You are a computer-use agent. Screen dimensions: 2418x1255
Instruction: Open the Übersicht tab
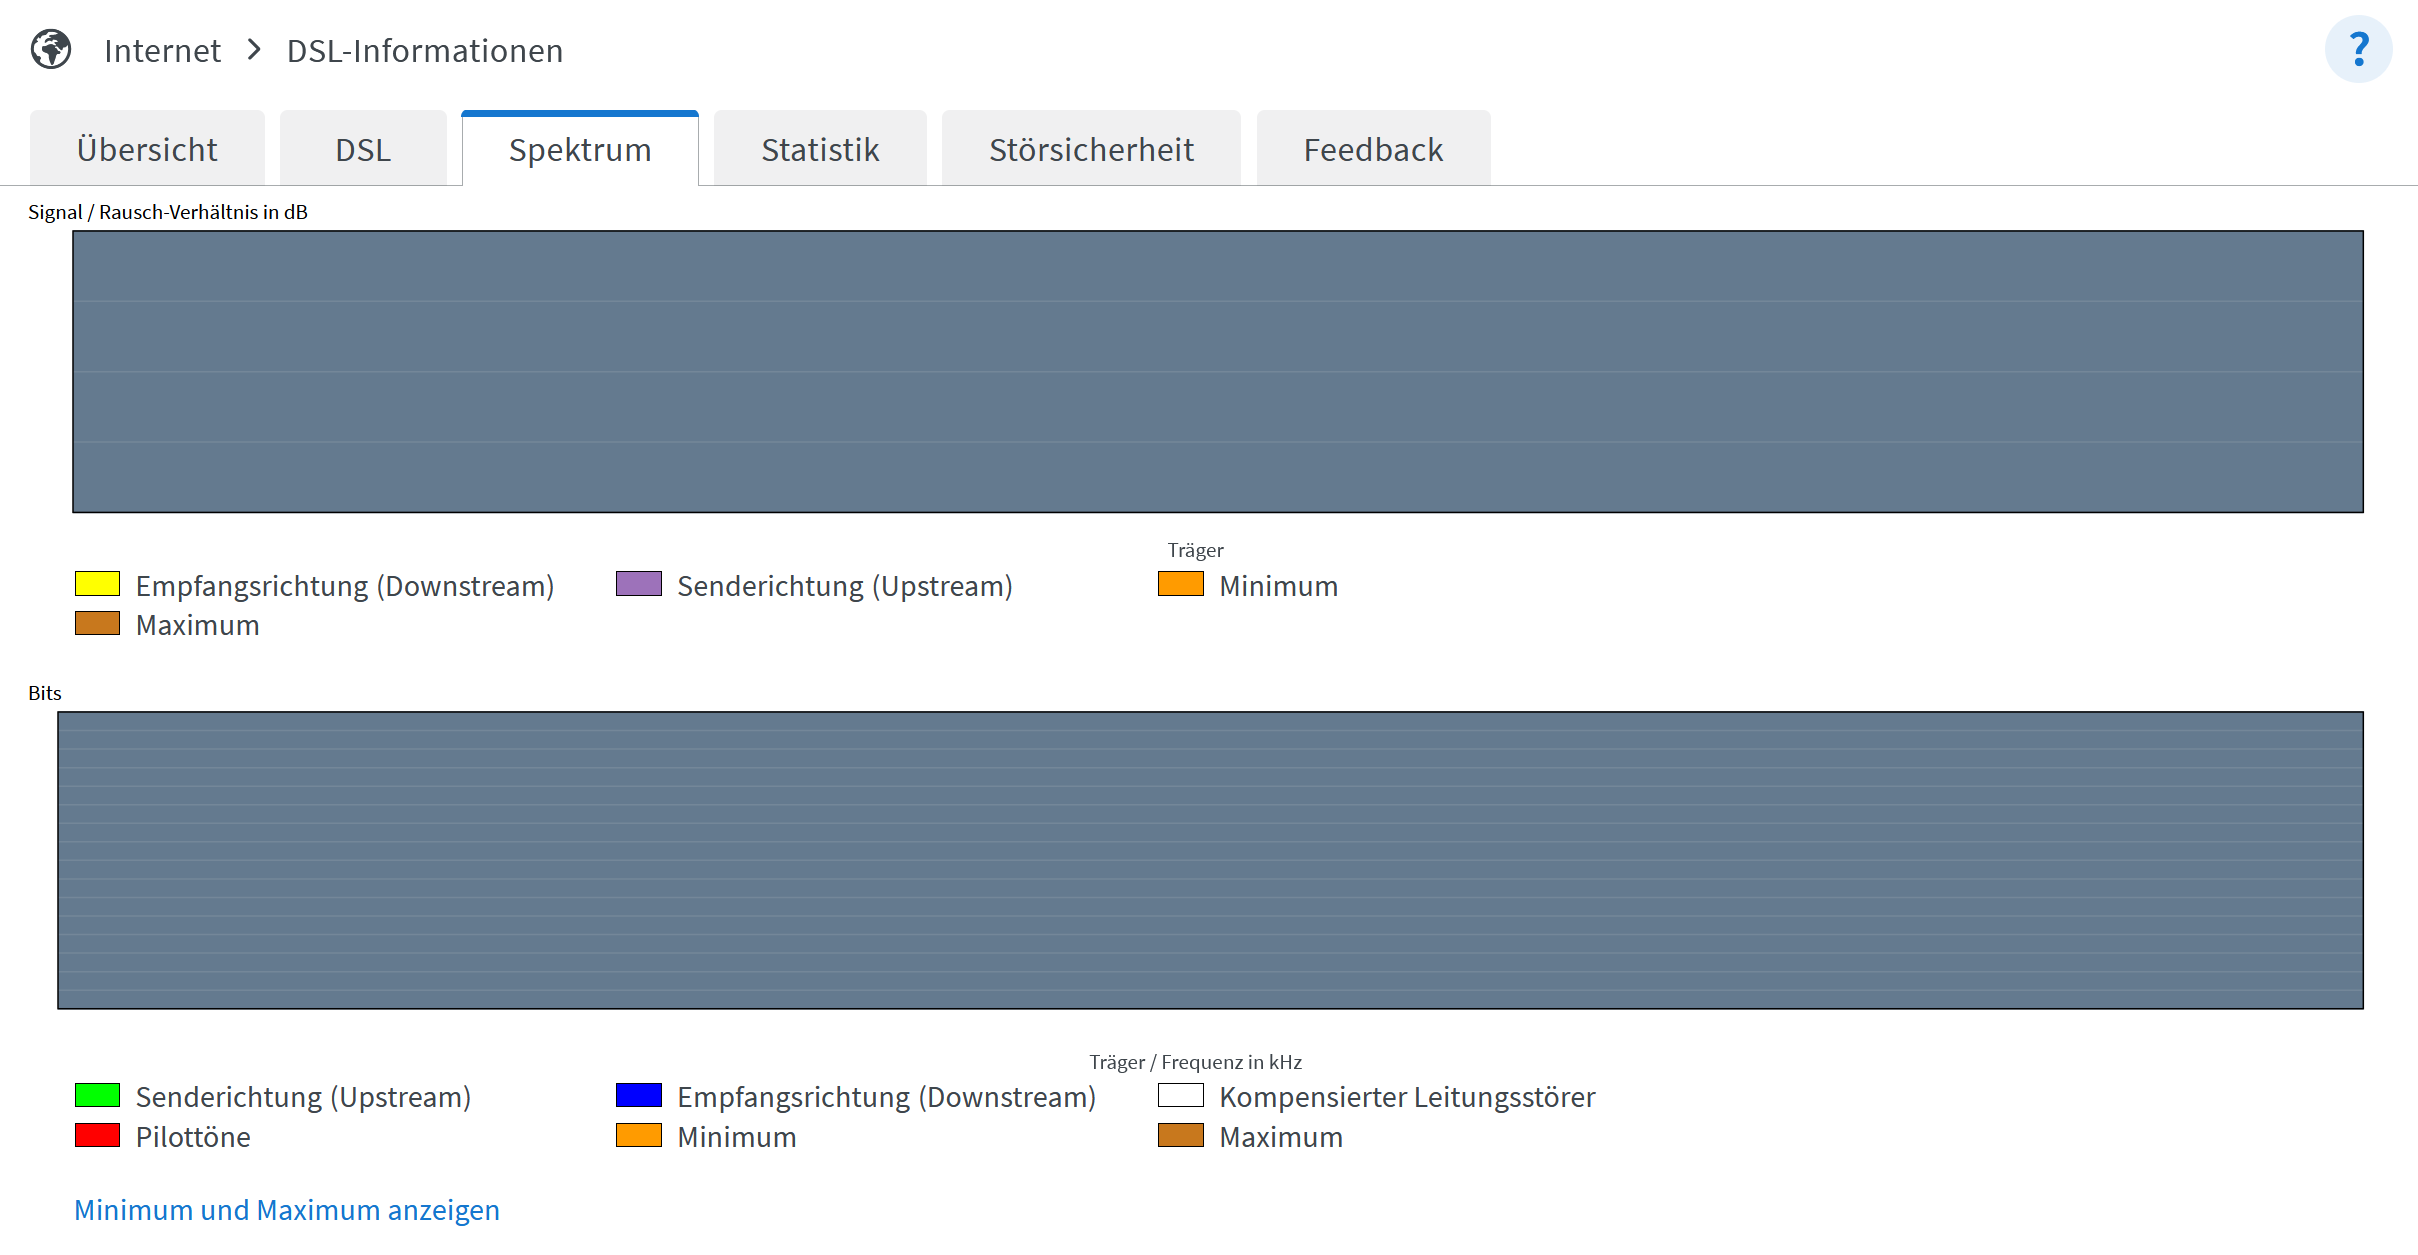(147, 150)
